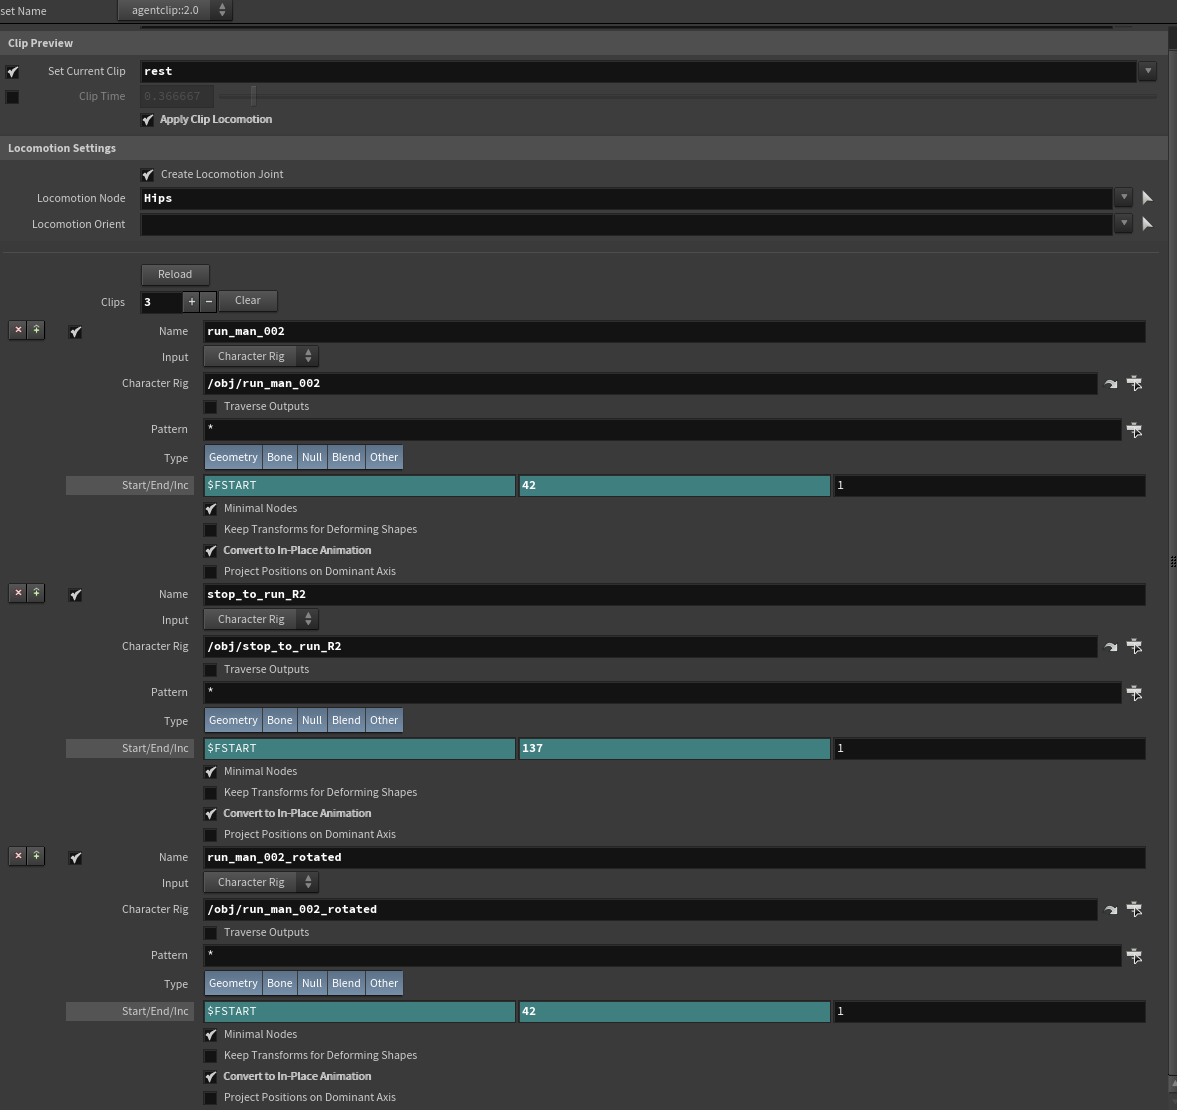Toggle Blend type for stop_to_run_R2 clip
1177x1110 pixels.
click(346, 720)
